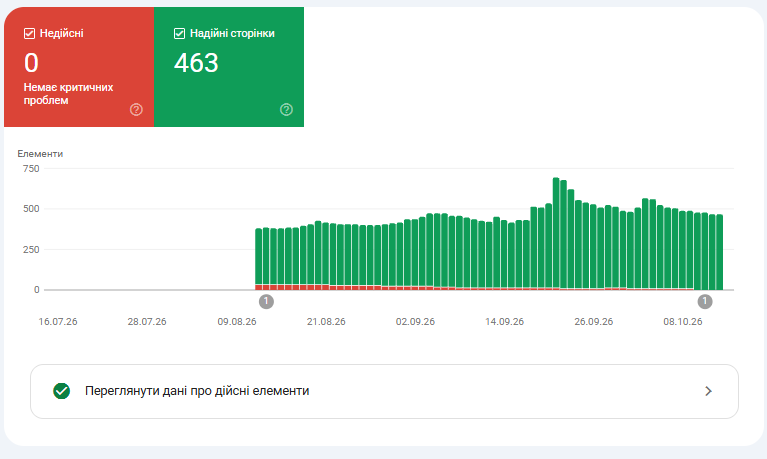Click the annotation marker near 08.10.26
Viewport: 767px width, 459px height.
tap(705, 301)
